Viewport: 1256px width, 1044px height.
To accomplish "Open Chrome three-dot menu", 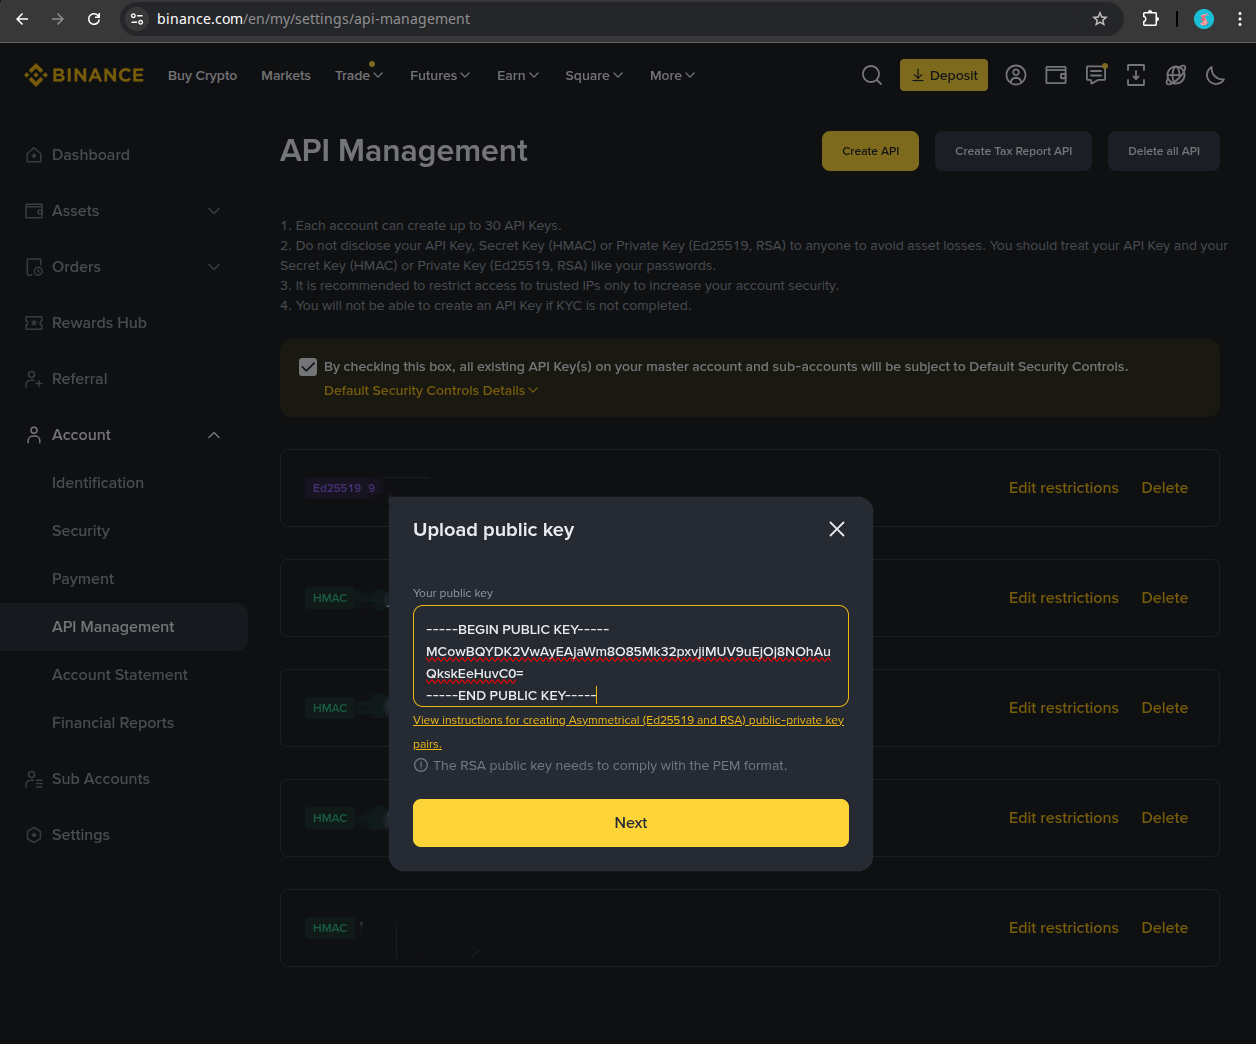I will tap(1240, 19).
